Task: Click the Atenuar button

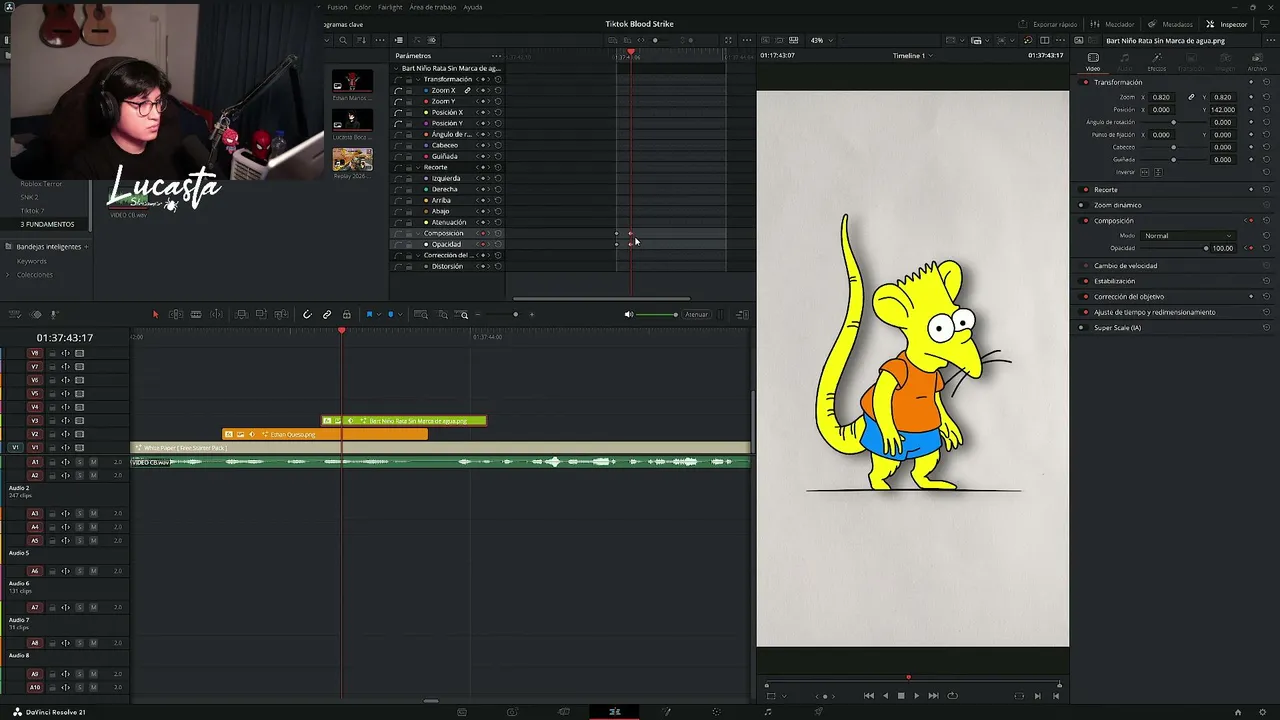Action: tap(696, 315)
